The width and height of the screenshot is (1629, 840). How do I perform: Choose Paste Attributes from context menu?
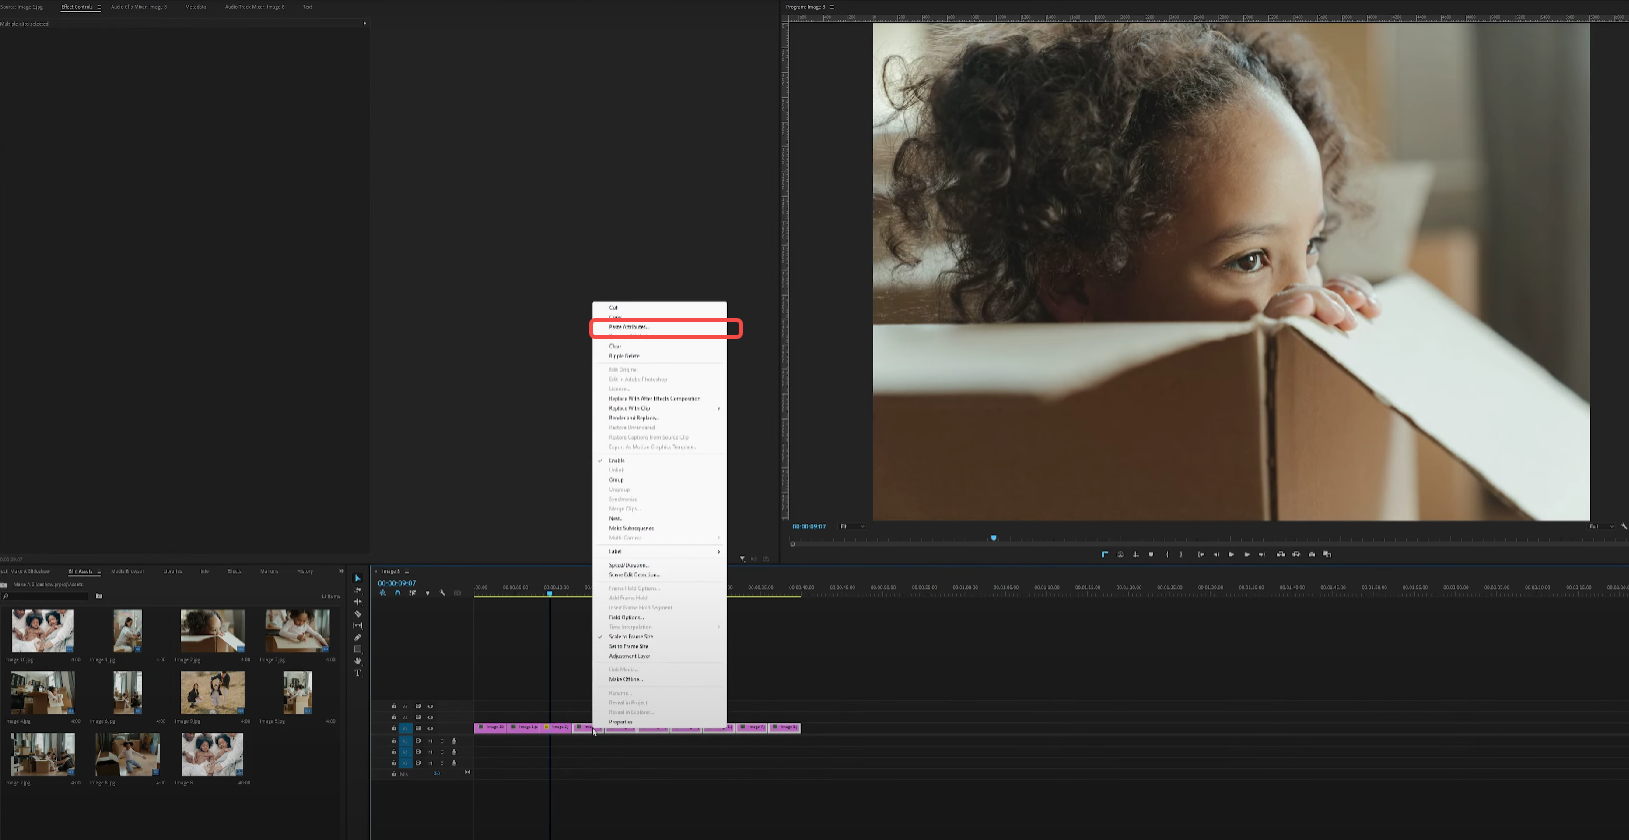coord(629,327)
